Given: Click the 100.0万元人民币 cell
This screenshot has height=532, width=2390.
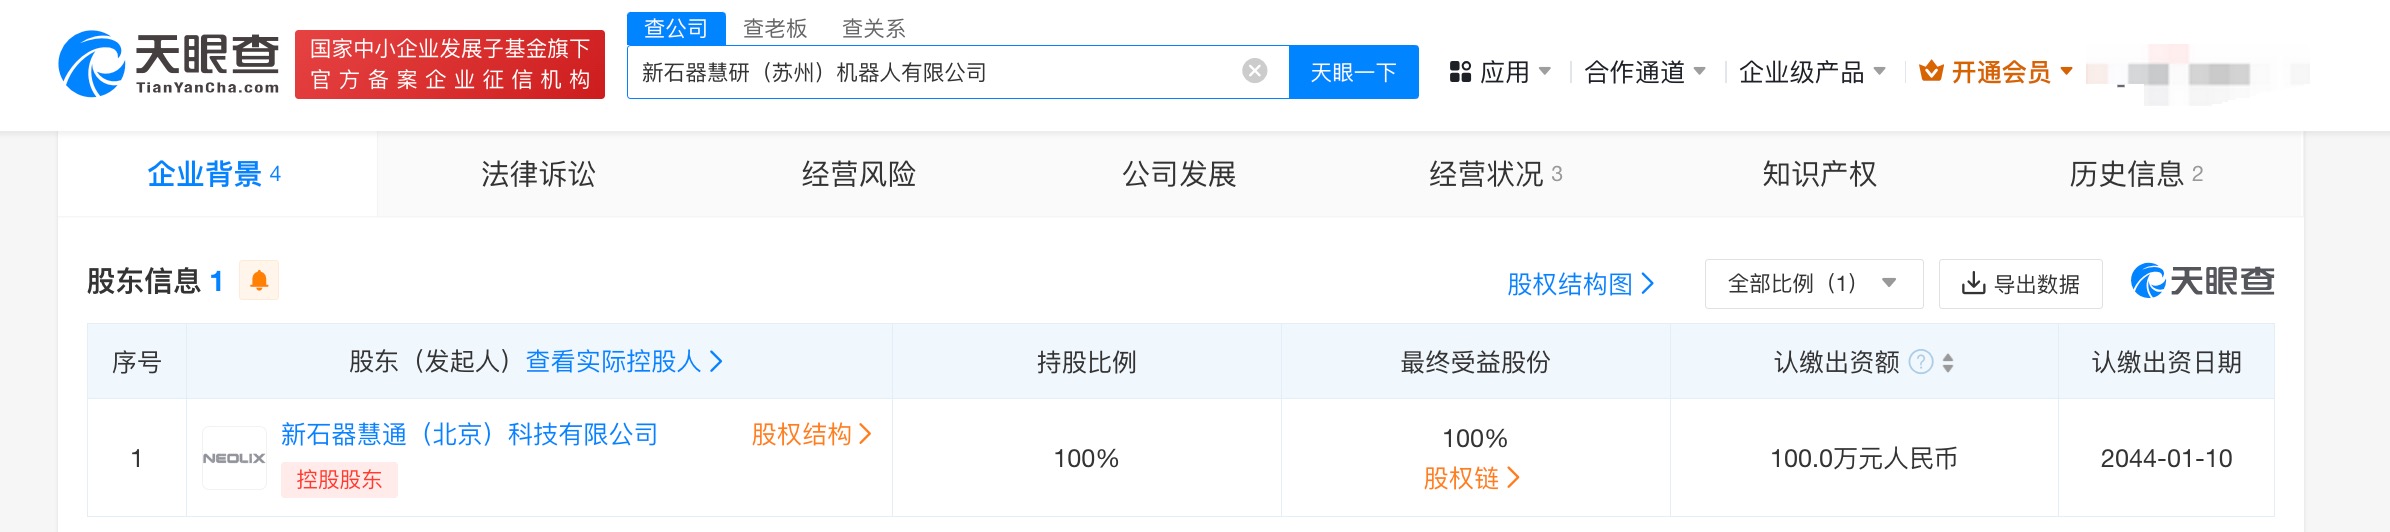Looking at the screenshot, I should (x=1864, y=459).
